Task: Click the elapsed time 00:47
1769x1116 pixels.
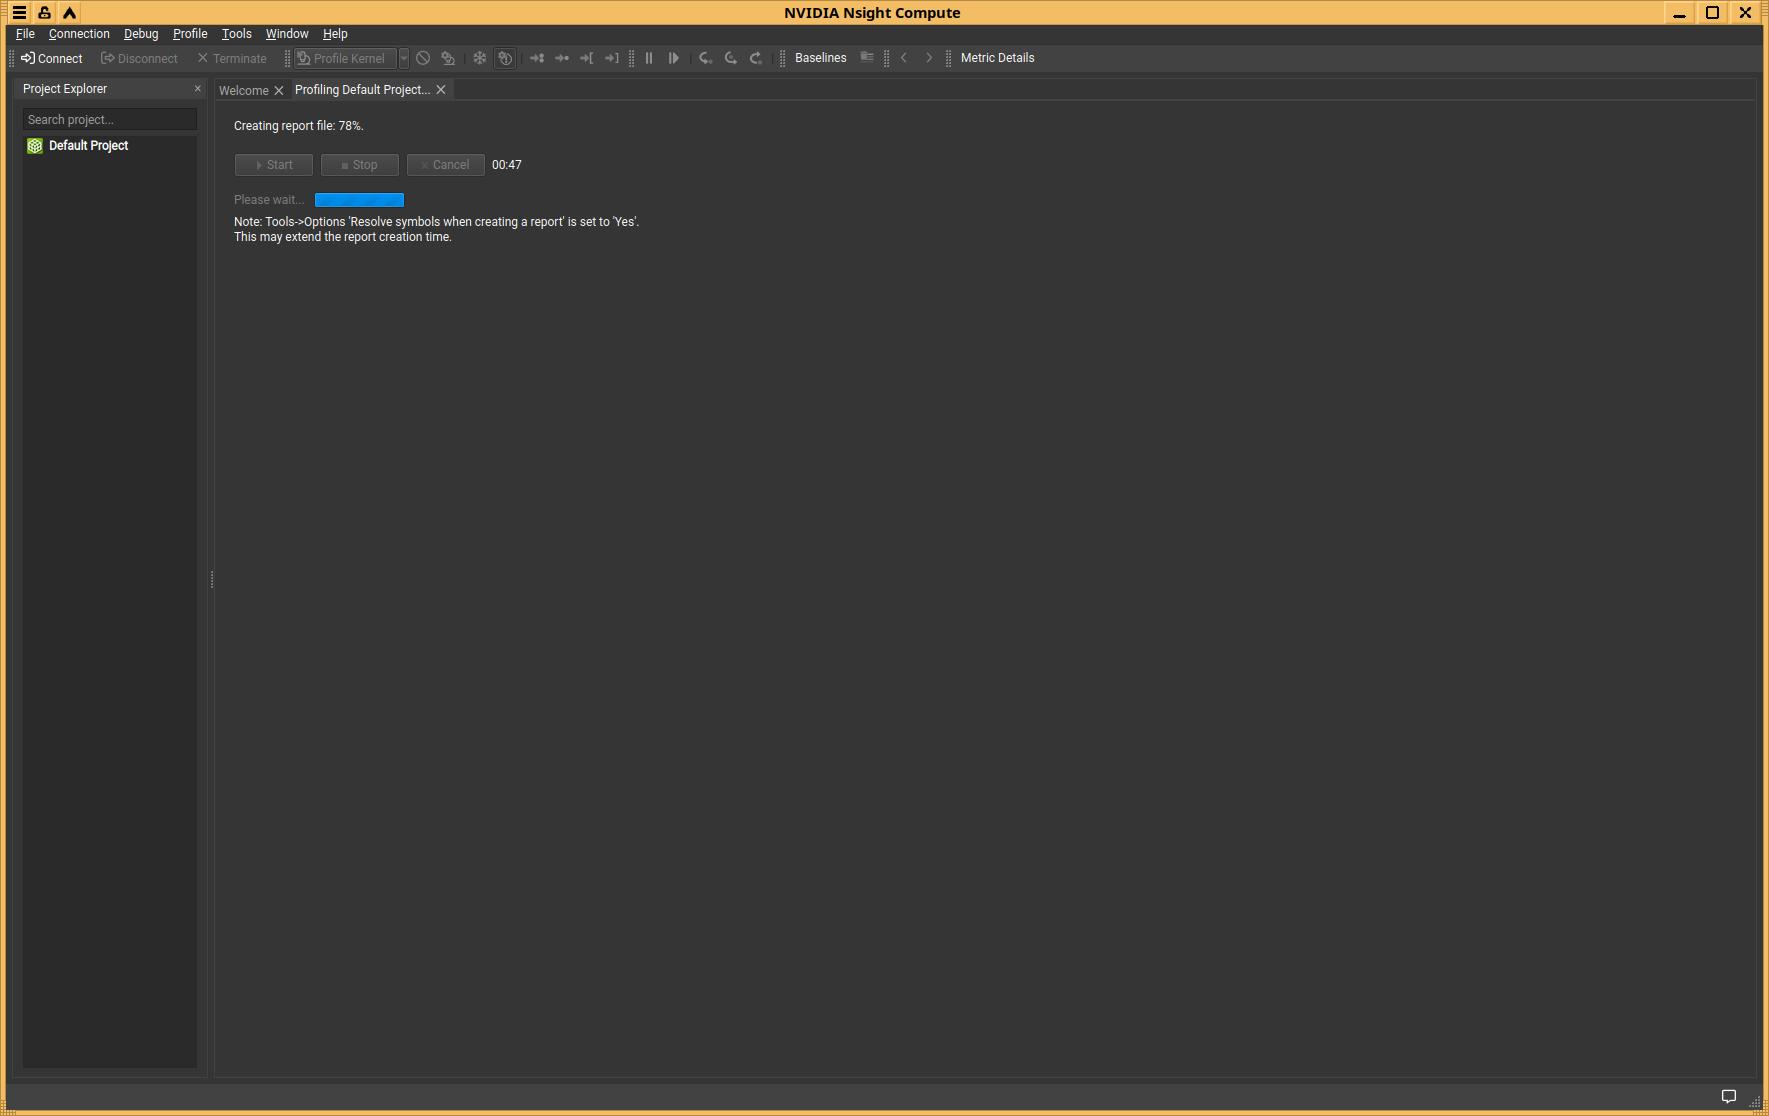Action: pos(507,165)
